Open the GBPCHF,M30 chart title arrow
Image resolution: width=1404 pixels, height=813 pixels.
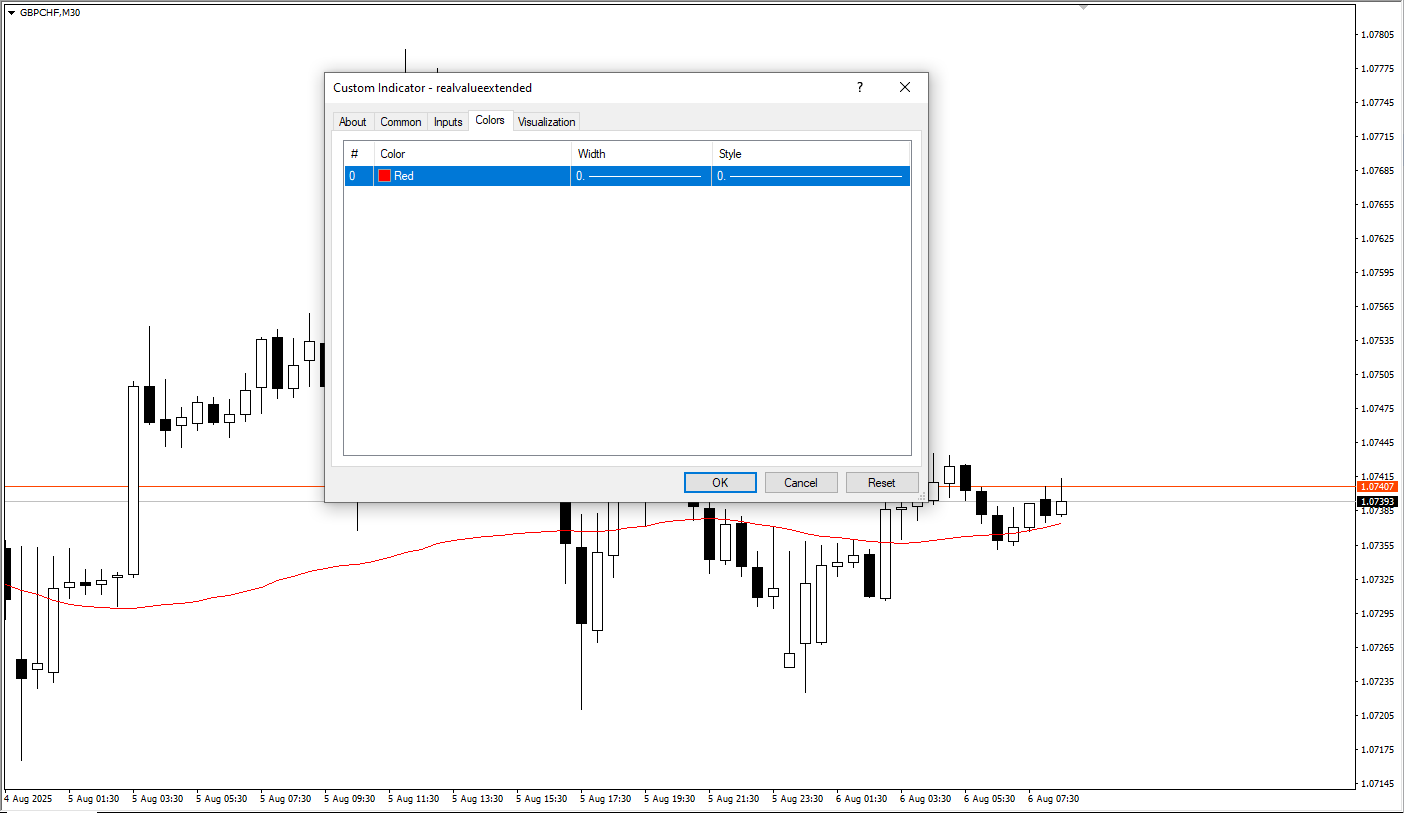12,12
